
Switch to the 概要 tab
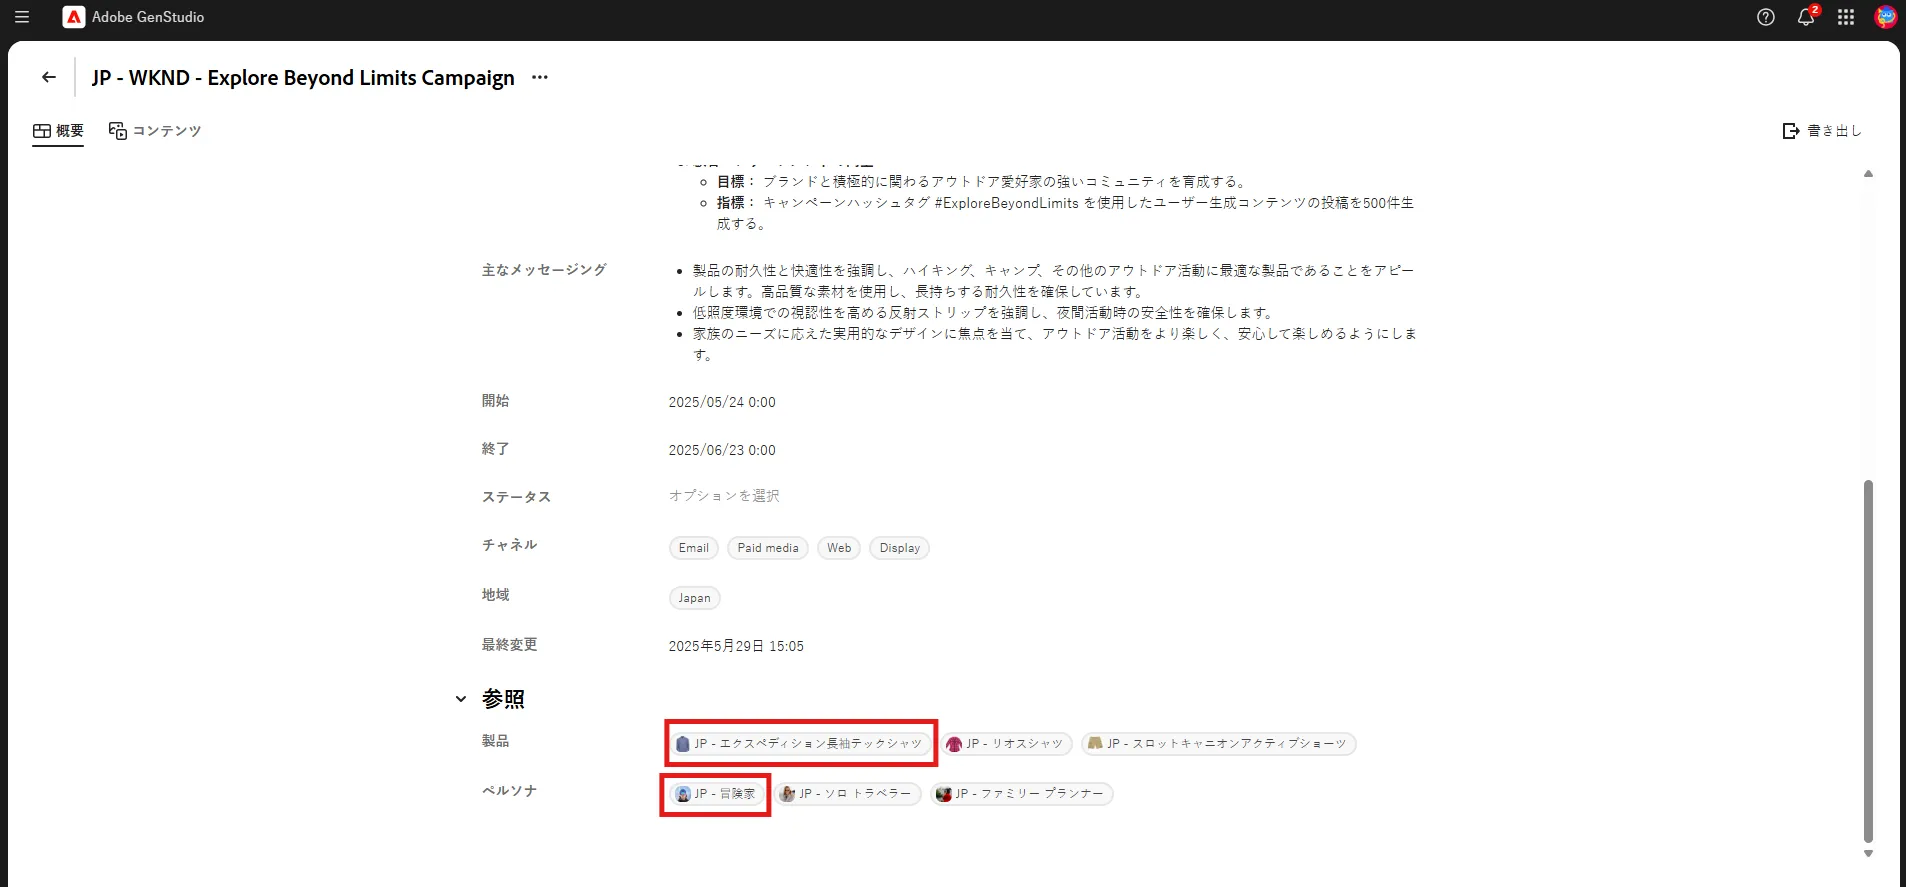[58, 131]
